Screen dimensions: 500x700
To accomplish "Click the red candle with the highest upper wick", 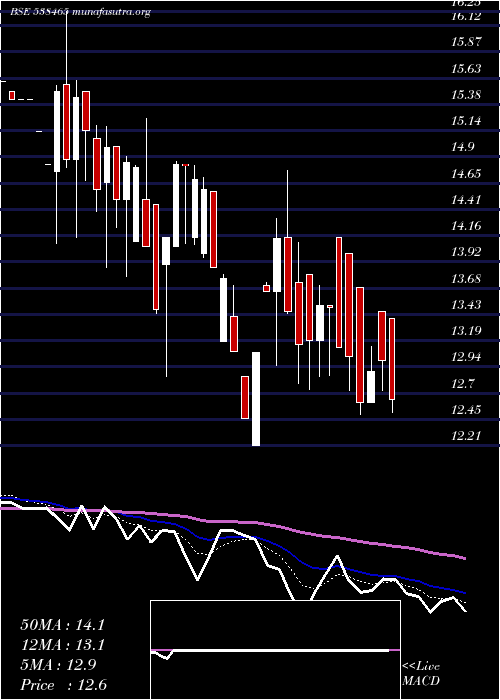I will 67,121.
